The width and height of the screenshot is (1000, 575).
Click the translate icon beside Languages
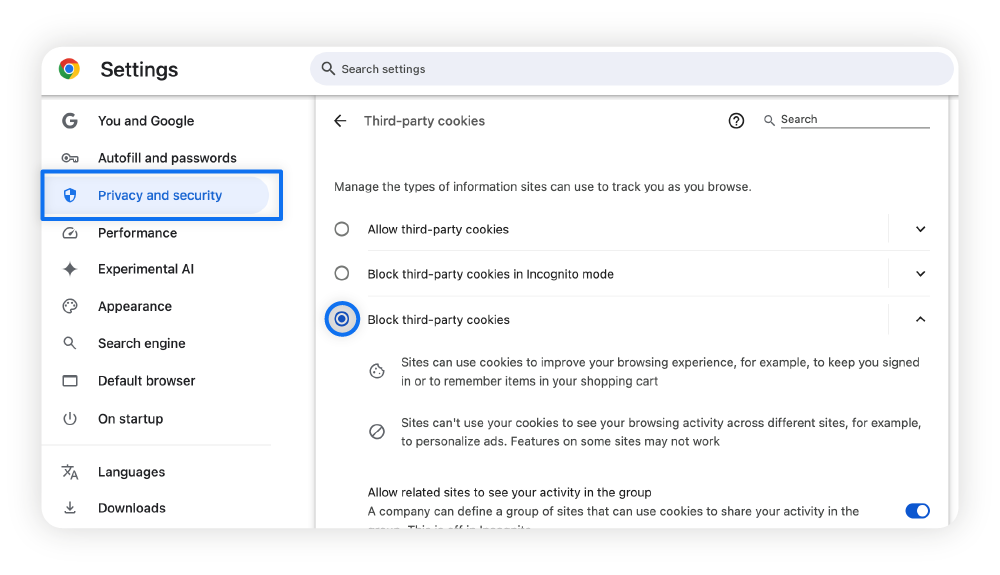70,472
